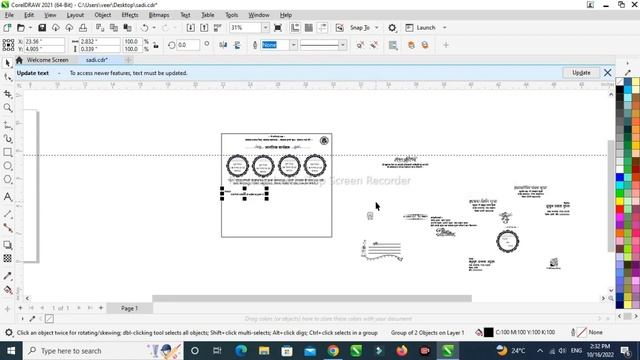Select the Freehand curve tool

(x=8, y=125)
